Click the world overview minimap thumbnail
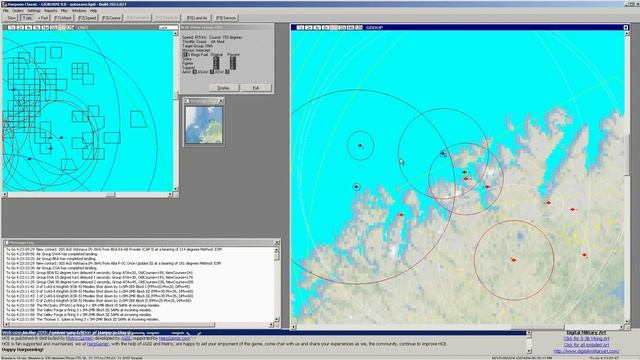This screenshot has height=360, width=640. click(x=204, y=125)
